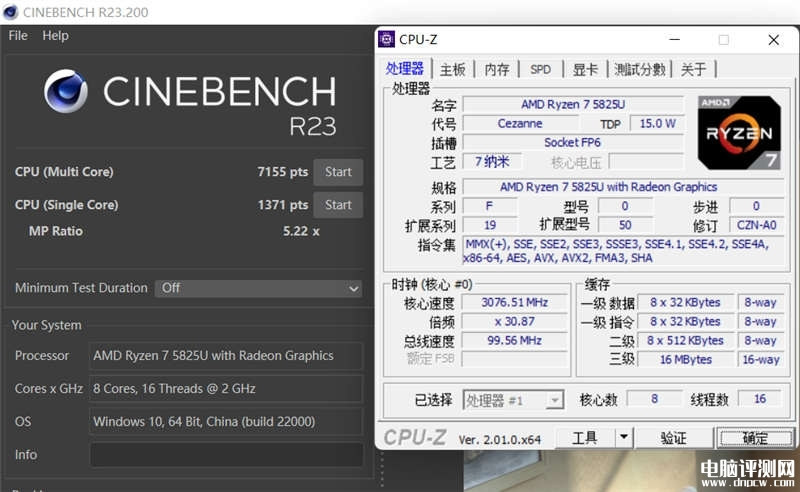Switch to the 測試分數 tab in CPU-Z
Viewport: 800px width, 492px height.
(x=640, y=69)
